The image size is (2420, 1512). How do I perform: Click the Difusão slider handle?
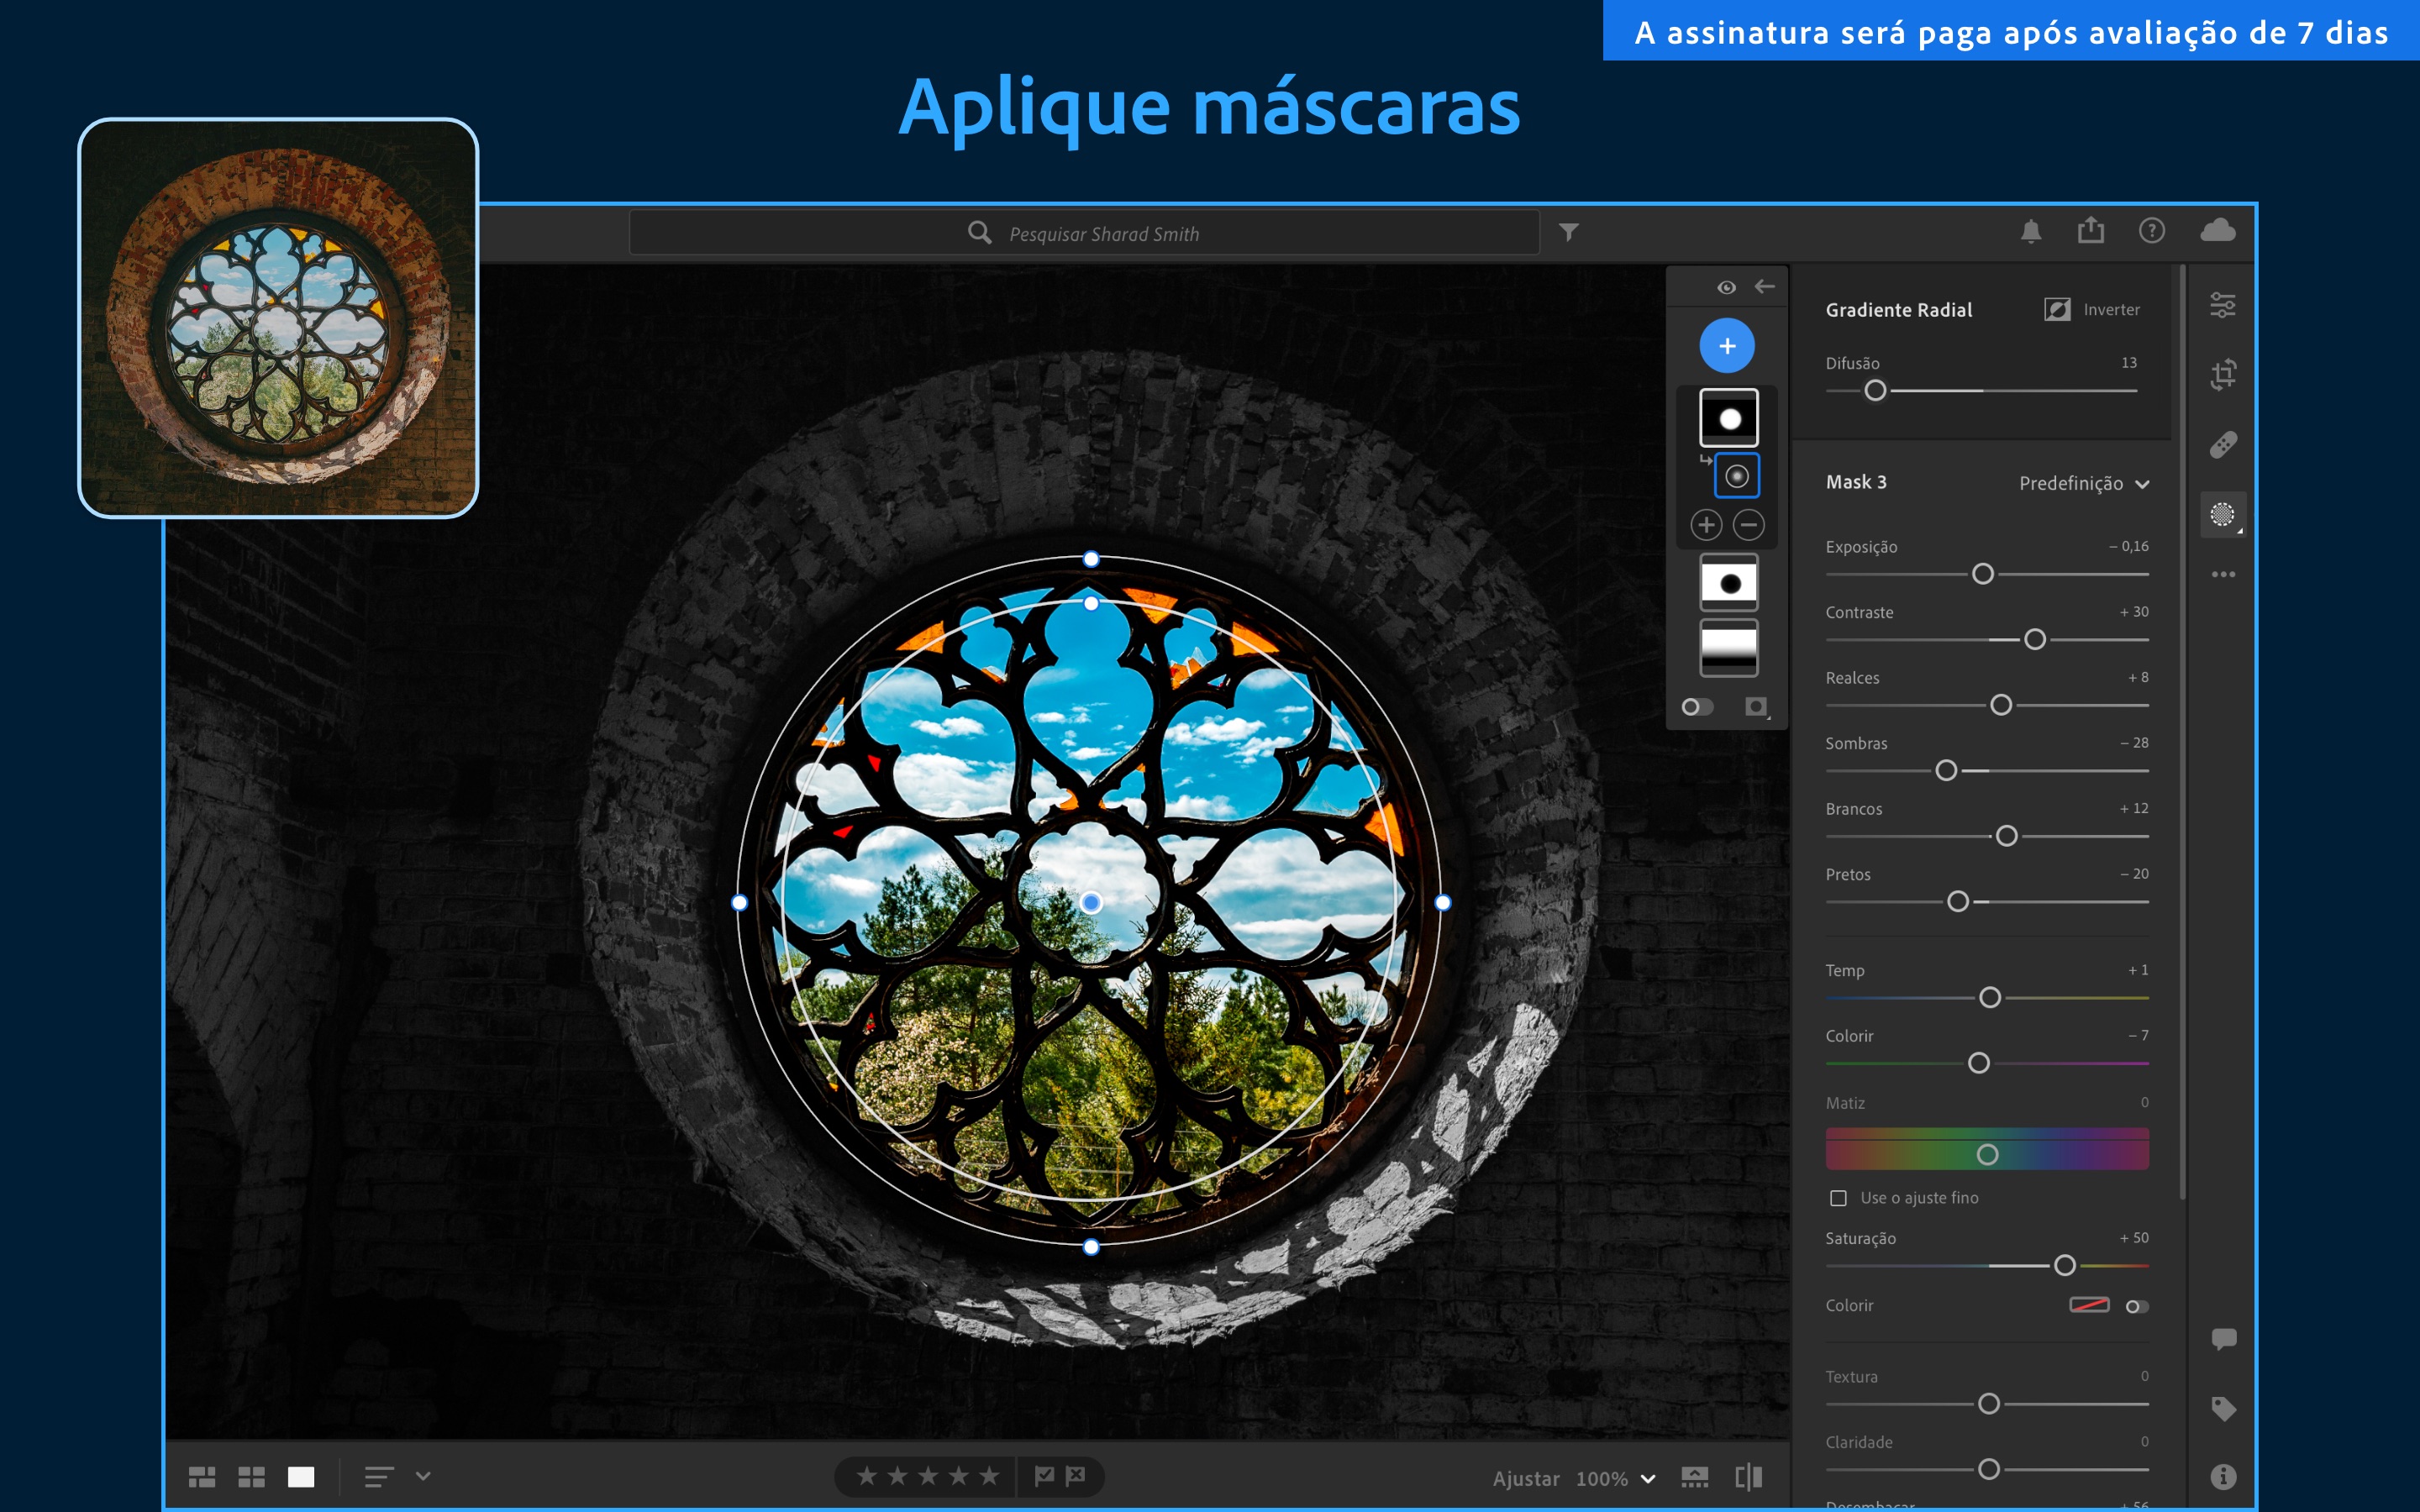coord(1875,391)
